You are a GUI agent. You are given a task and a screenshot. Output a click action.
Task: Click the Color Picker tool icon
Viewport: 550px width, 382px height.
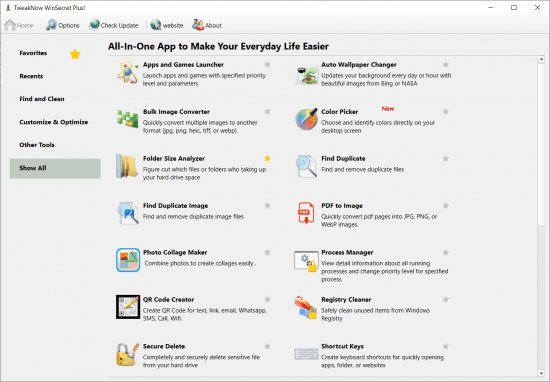tap(306, 119)
